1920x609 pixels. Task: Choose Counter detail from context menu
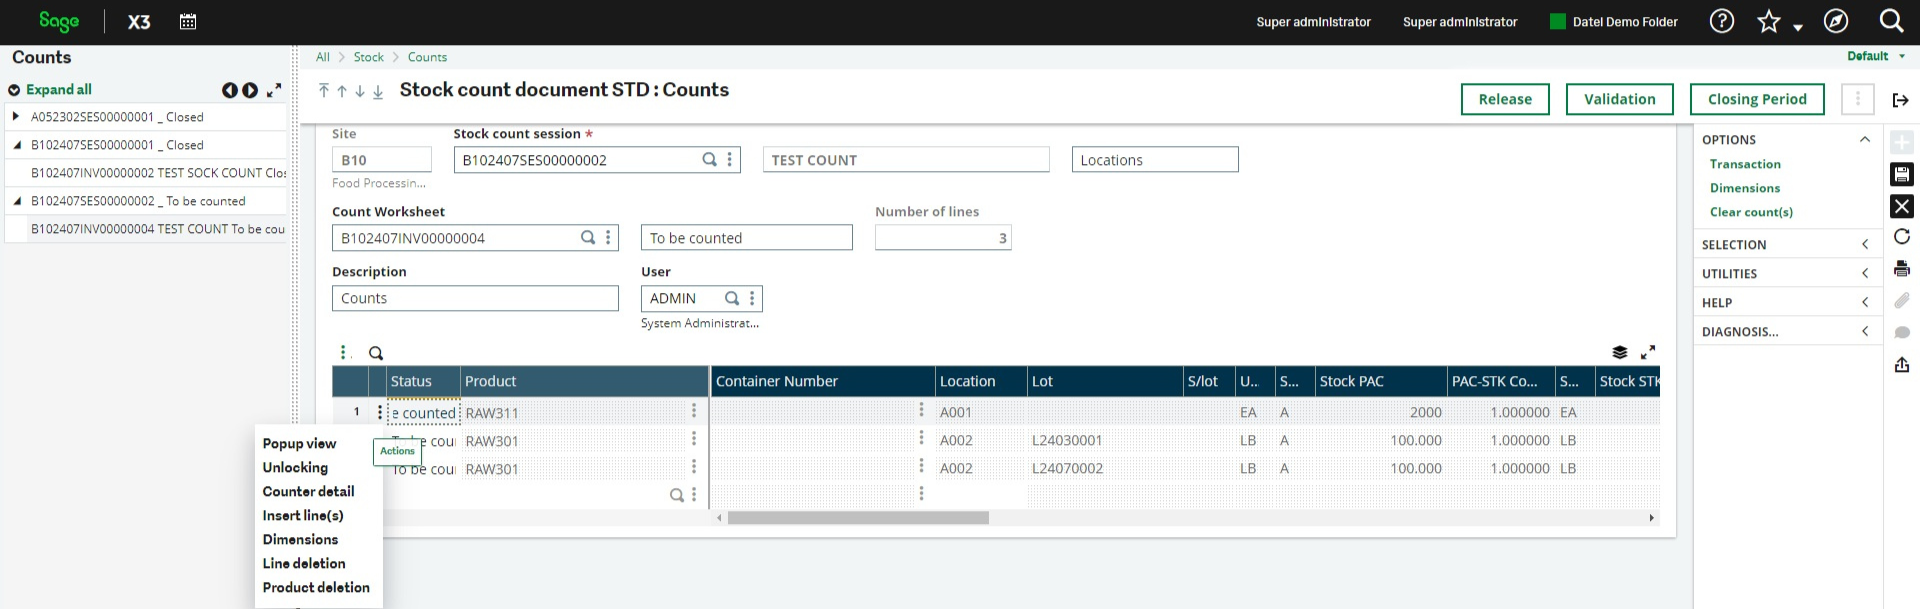308,491
